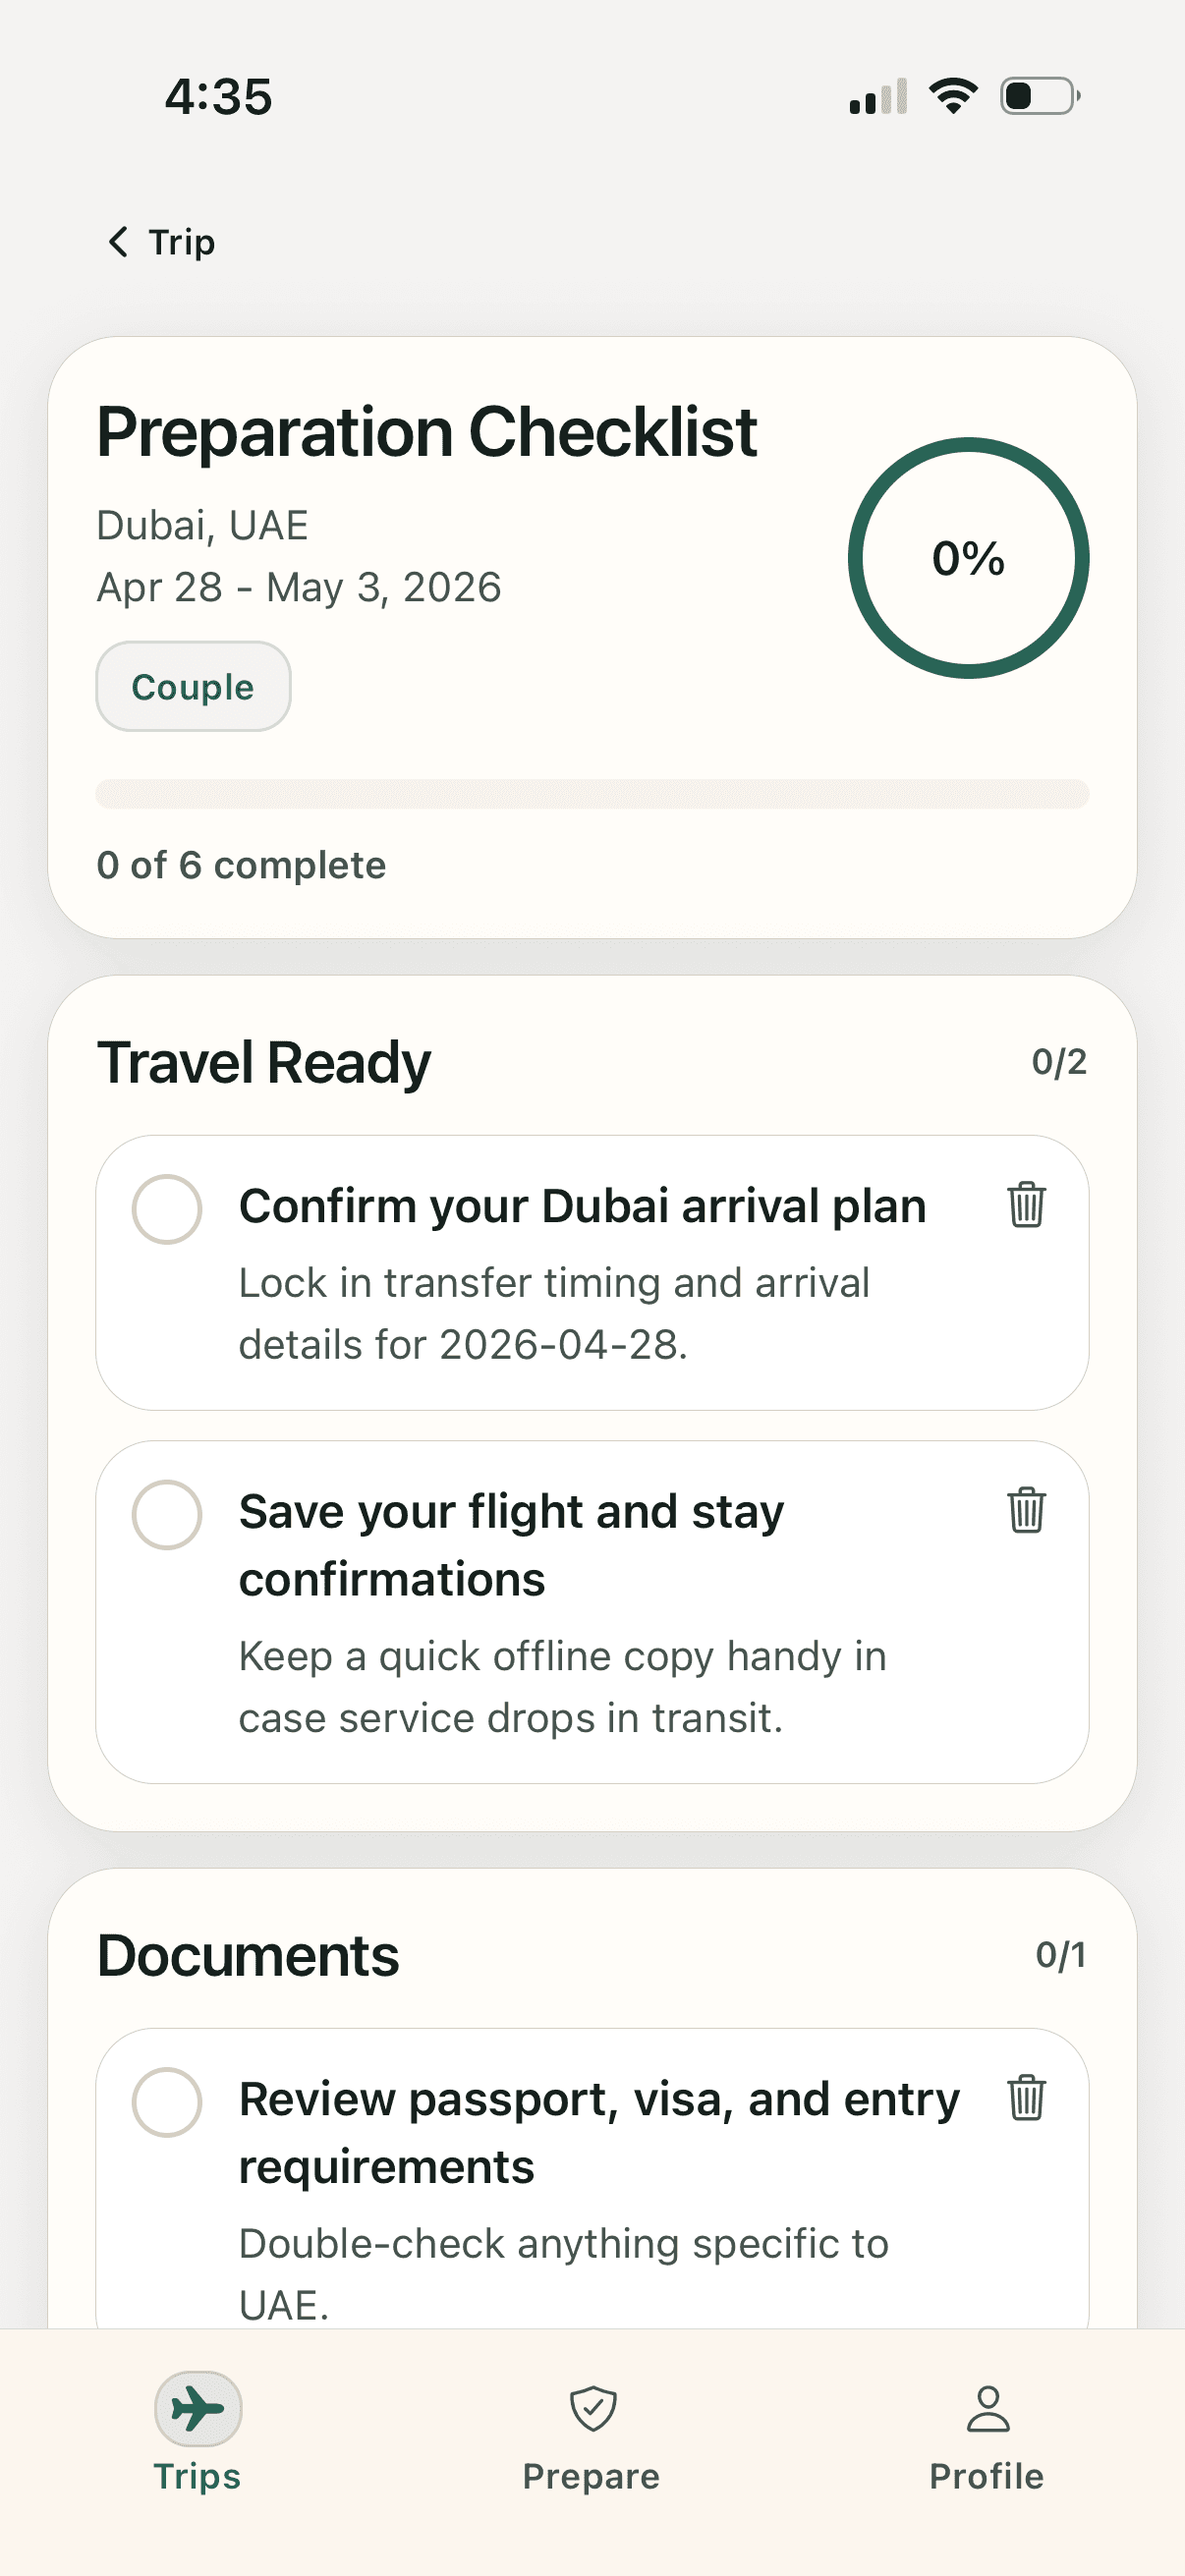
Task: Delete the passport and visa review item
Action: (1026, 2098)
